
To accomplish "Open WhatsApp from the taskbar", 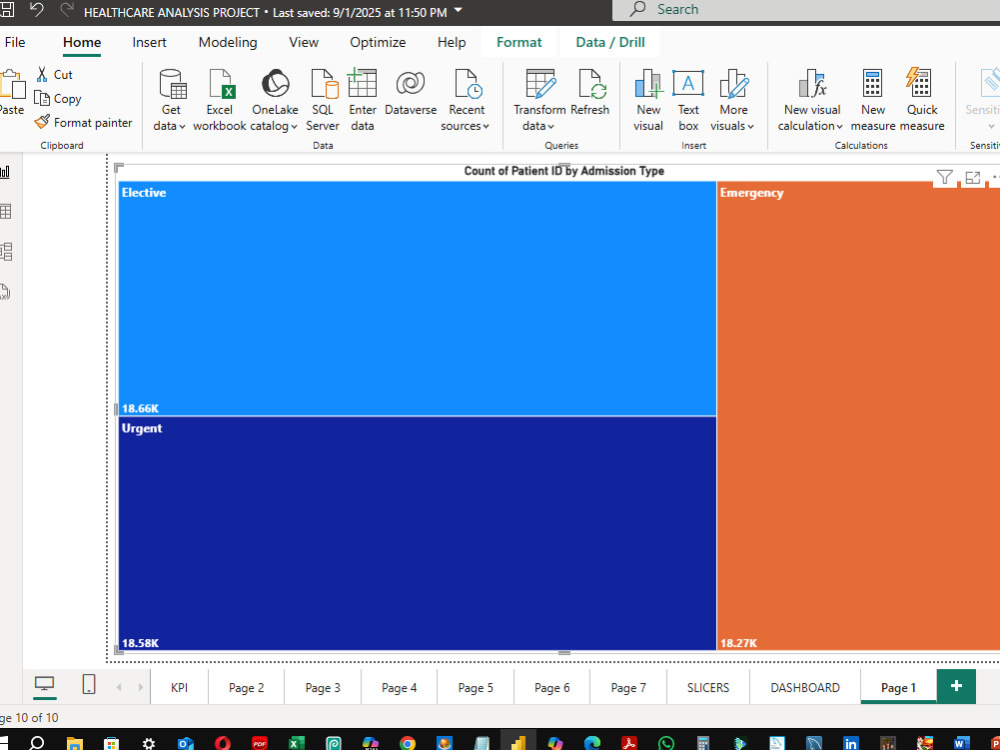I will tap(666, 743).
